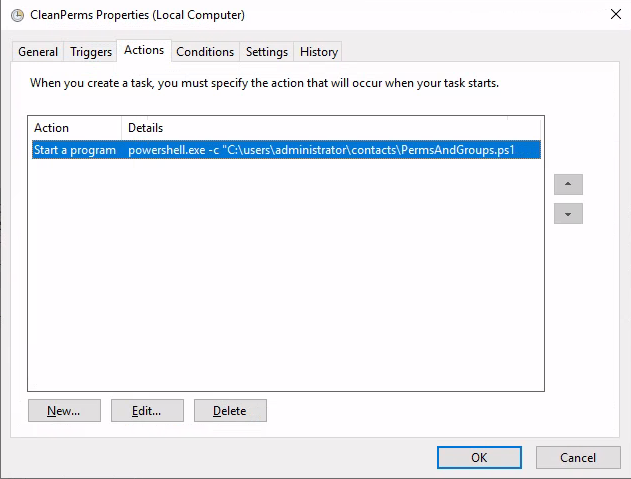
Task: Go to the Conditions tab
Action: [x=205, y=52]
